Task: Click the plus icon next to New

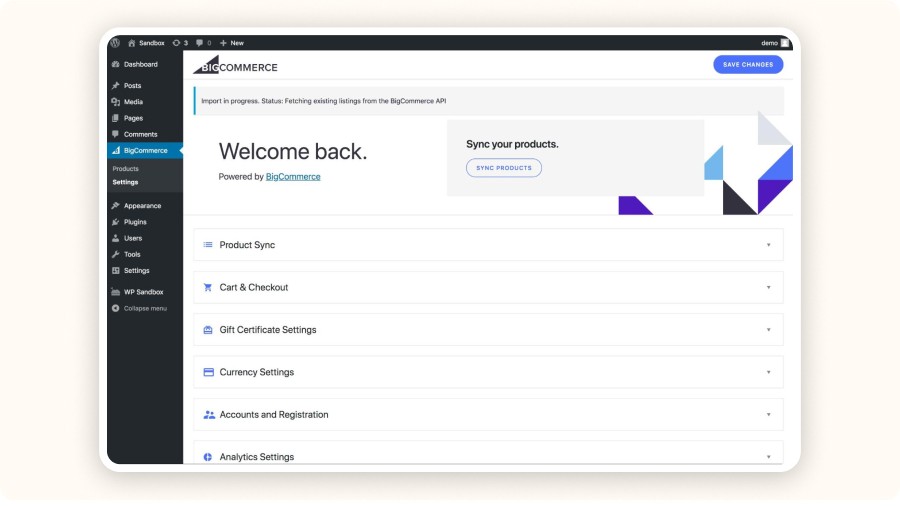Action: [x=223, y=43]
